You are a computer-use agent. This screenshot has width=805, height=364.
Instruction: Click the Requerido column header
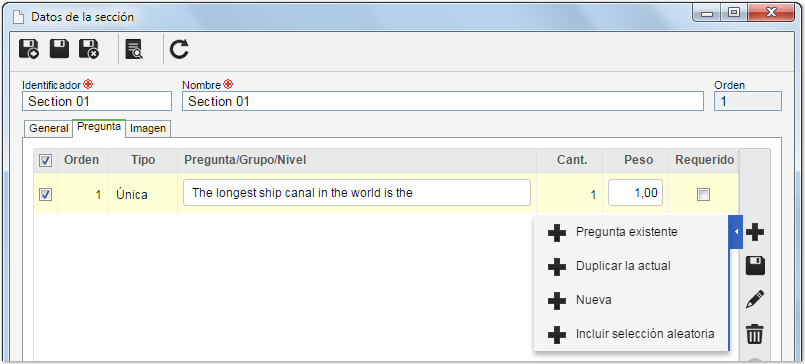703,160
